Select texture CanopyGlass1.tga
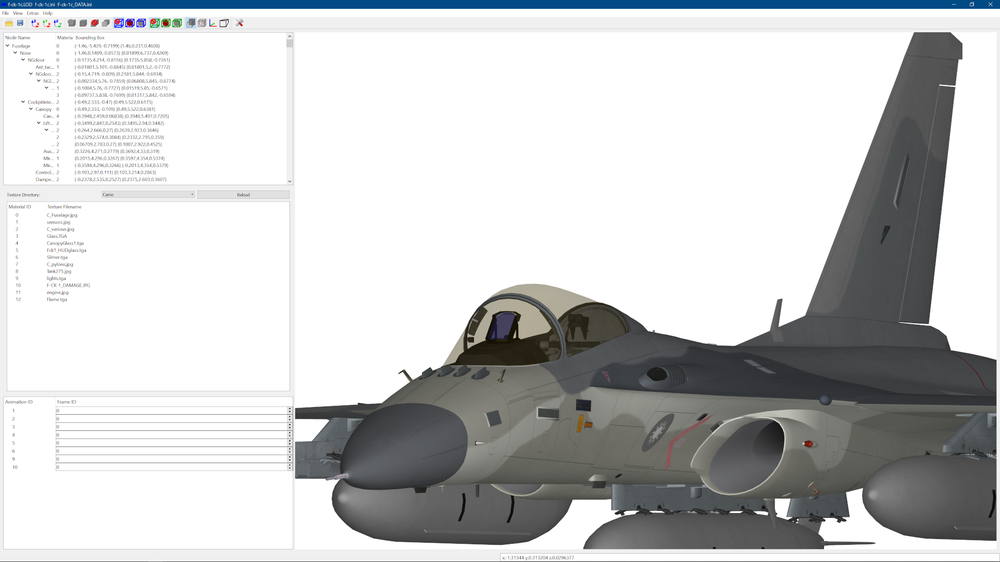 pyautogui.click(x=65, y=243)
